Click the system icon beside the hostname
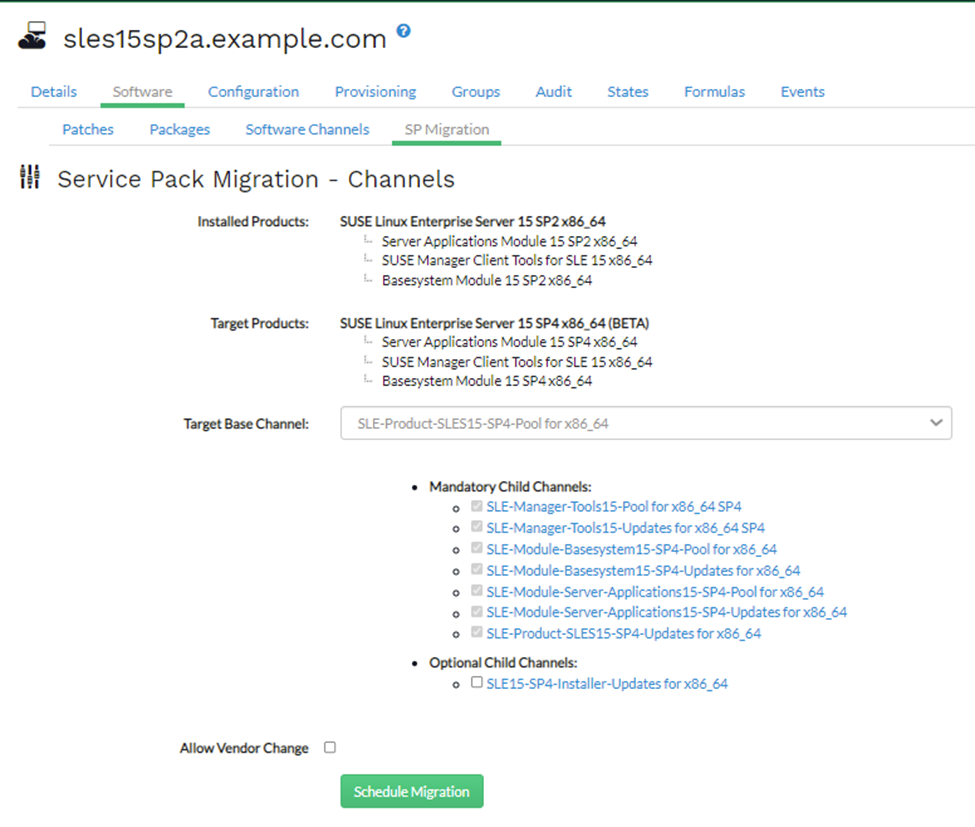 point(32,39)
